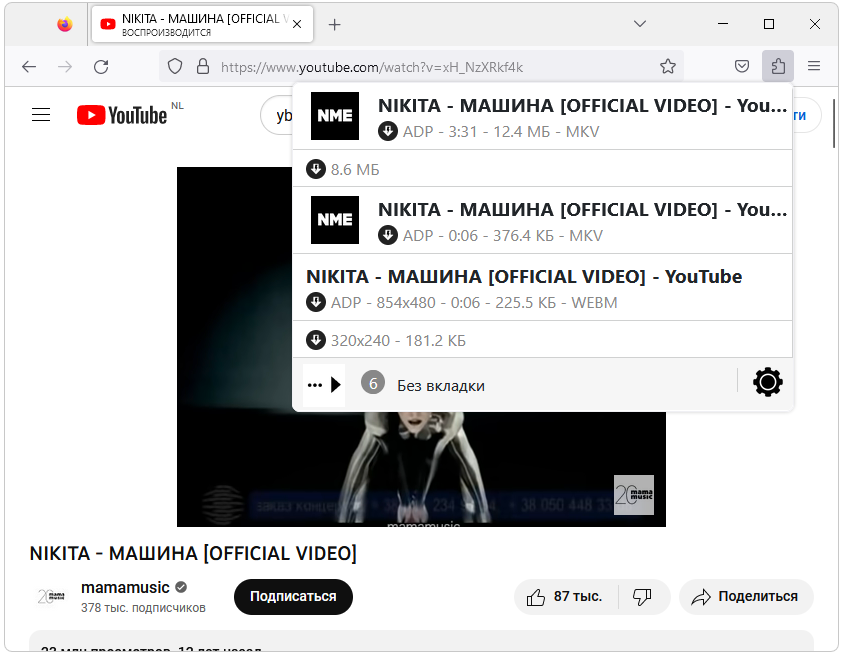Click title of 12.4 МБ MKV entry

[x=583, y=106]
